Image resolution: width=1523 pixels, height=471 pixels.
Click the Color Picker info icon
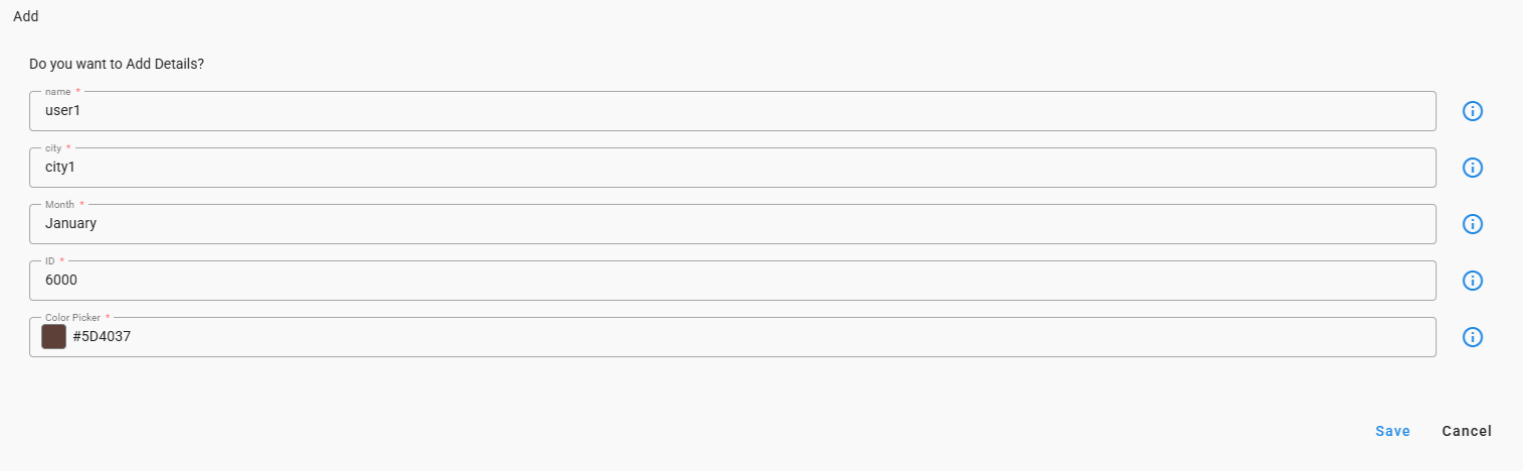1472,337
